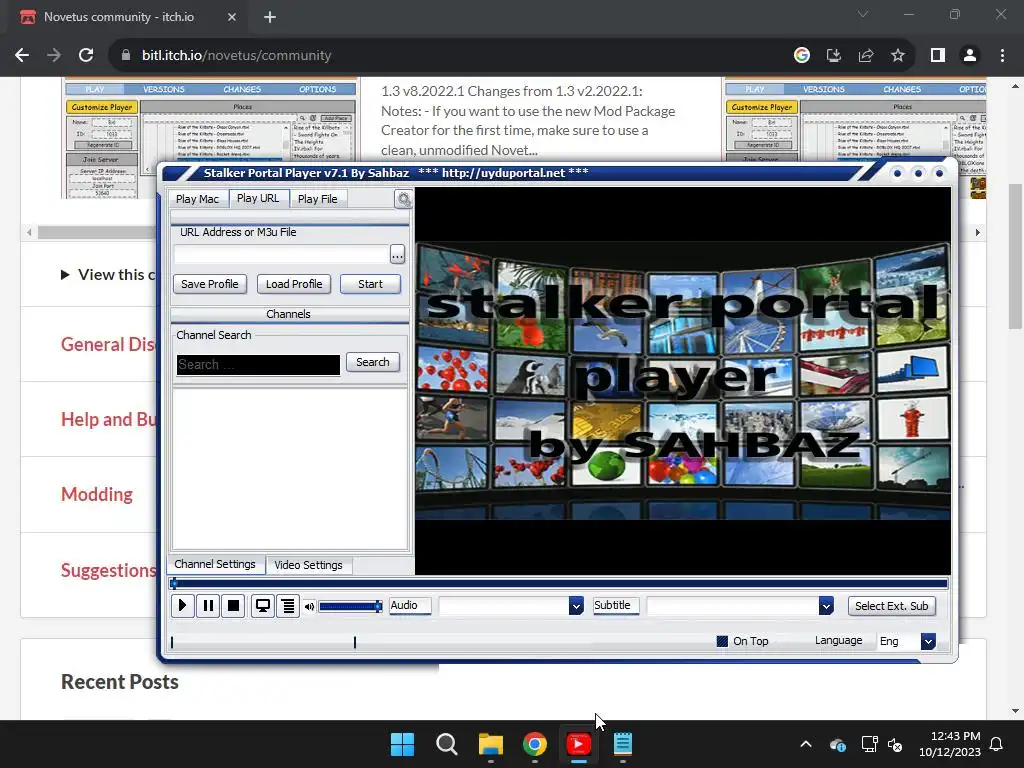Adjust the blue volume slider
The image size is (1024, 768).
tap(351, 607)
